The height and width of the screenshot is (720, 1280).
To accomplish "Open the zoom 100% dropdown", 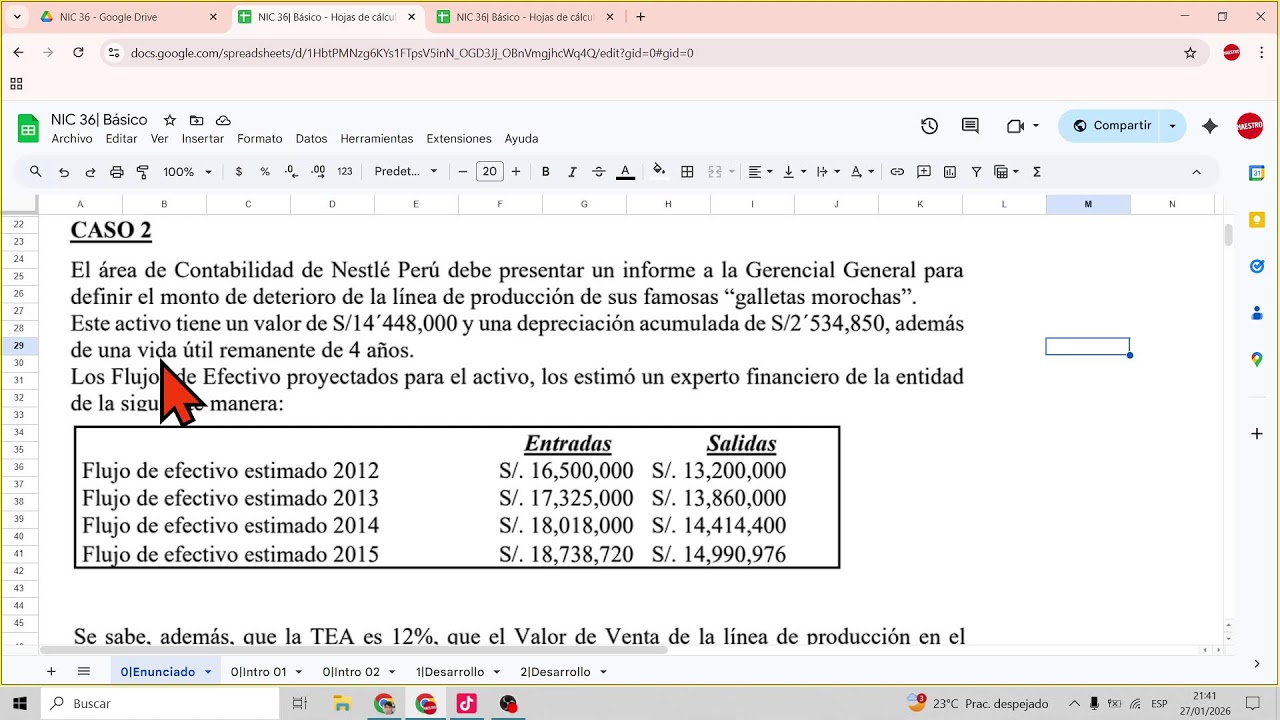I will tap(187, 172).
